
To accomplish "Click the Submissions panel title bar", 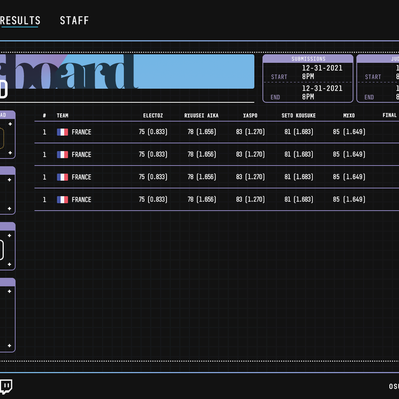I will (x=308, y=59).
